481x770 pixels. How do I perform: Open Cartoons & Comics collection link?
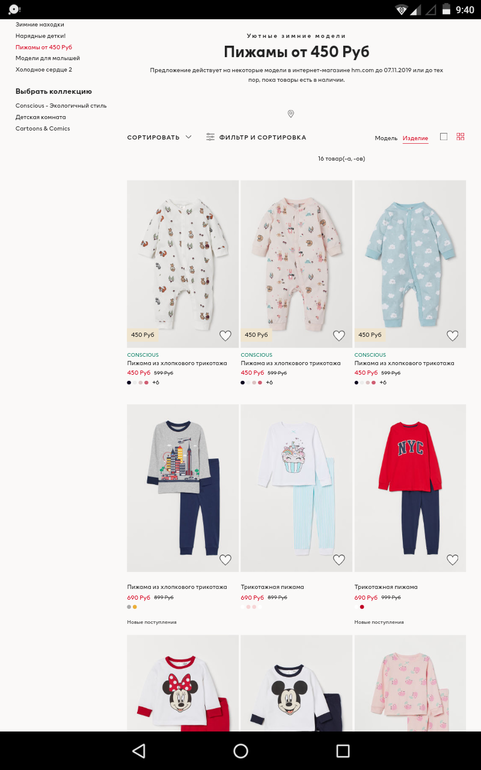point(43,128)
